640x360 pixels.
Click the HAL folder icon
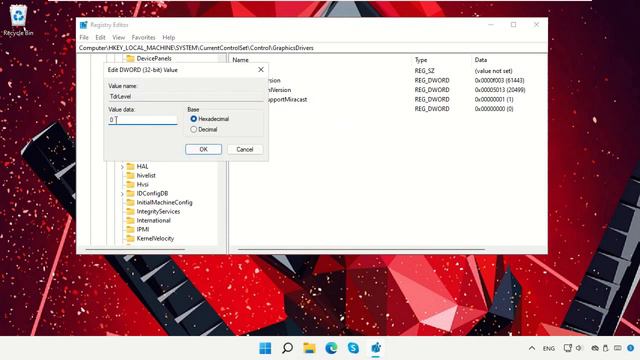pos(131,166)
